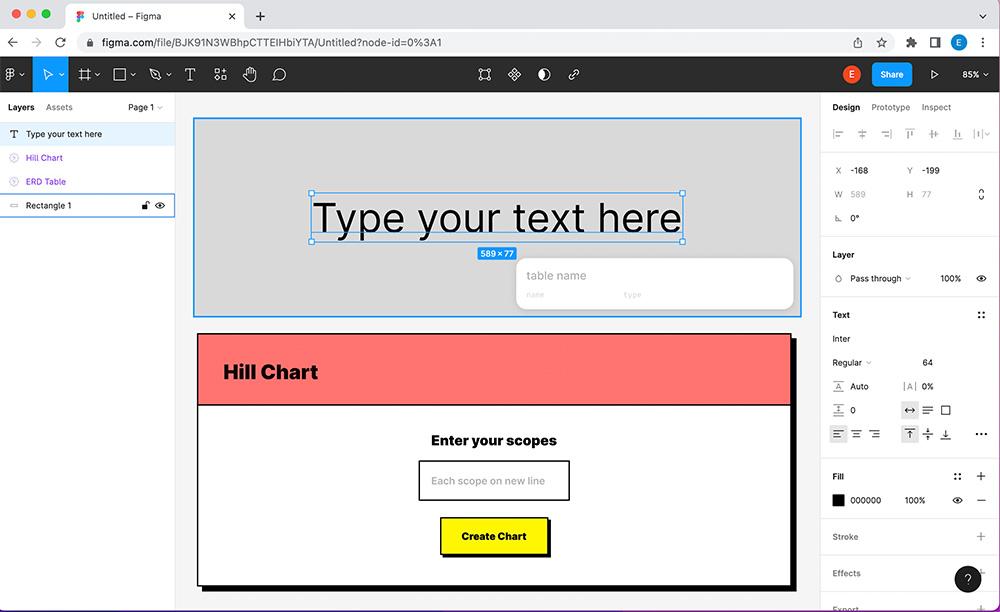Select the Hand tool
The width and height of the screenshot is (1000, 612).
(x=250, y=74)
